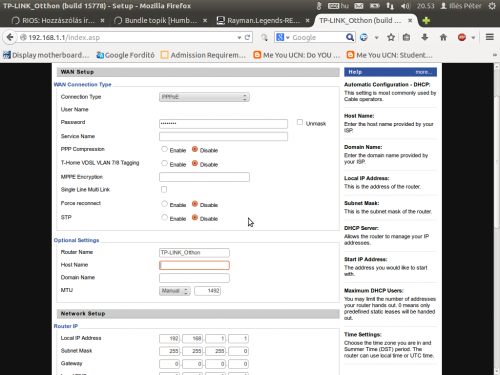The image size is (500, 375).
Task: Select Disable for STP
Action: (195, 217)
